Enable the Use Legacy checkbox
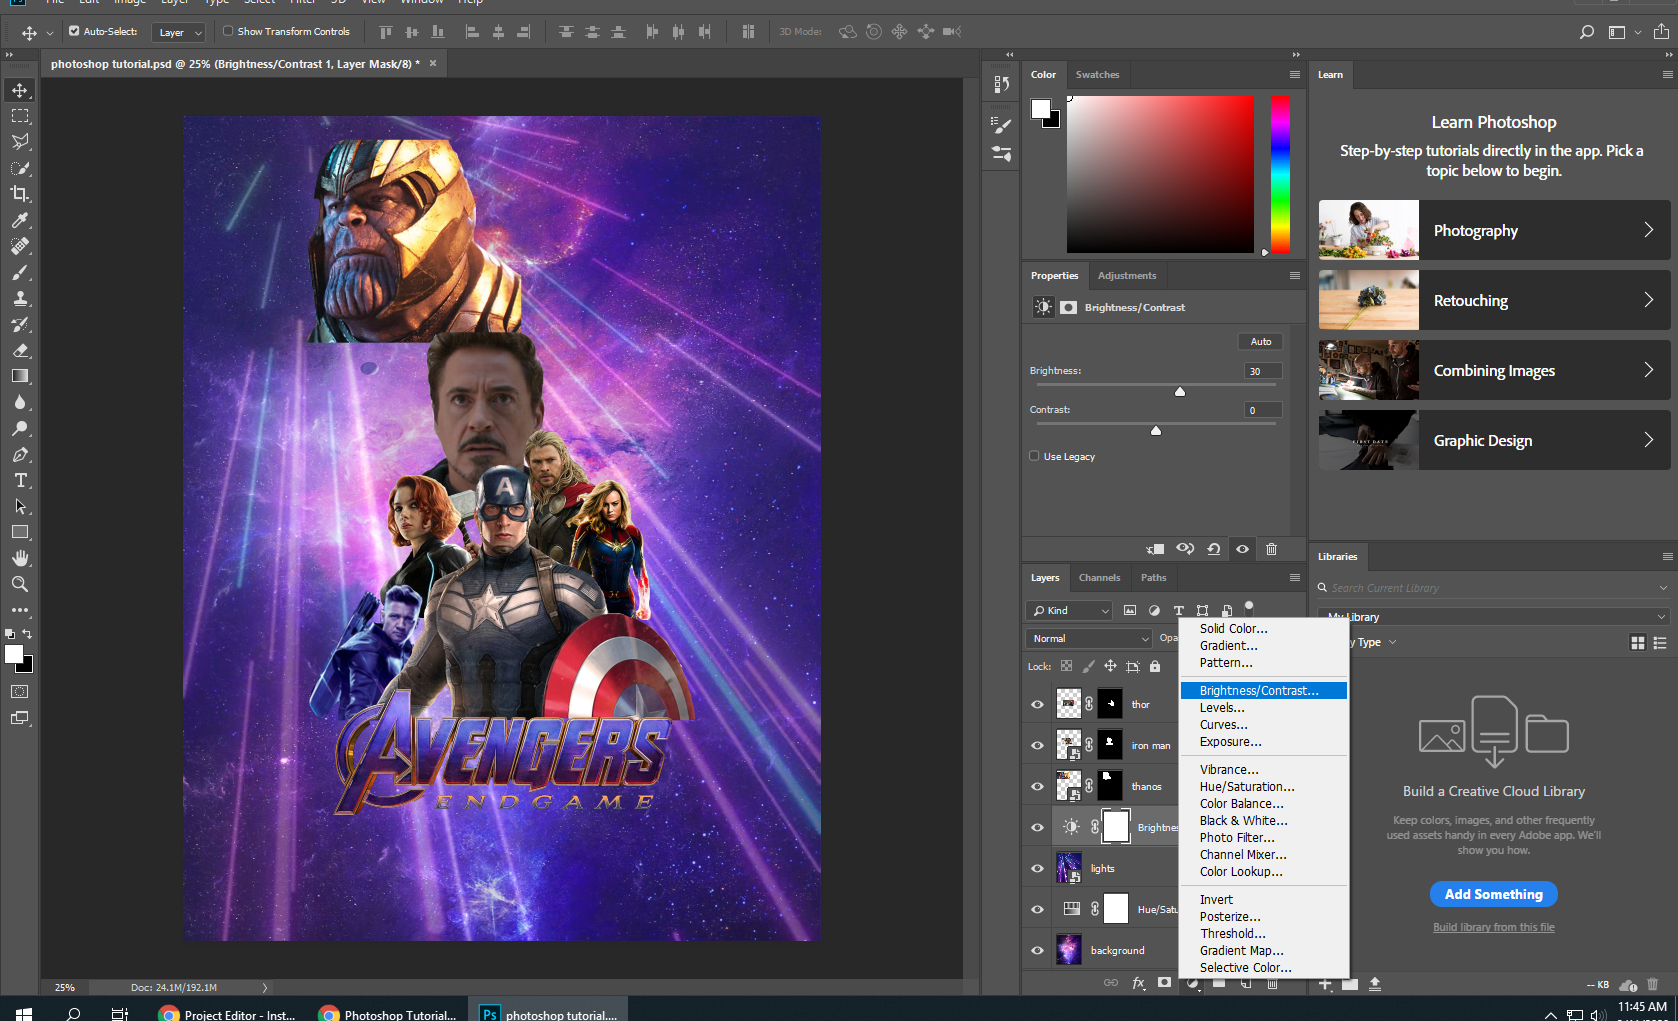 pyautogui.click(x=1034, y=456)
